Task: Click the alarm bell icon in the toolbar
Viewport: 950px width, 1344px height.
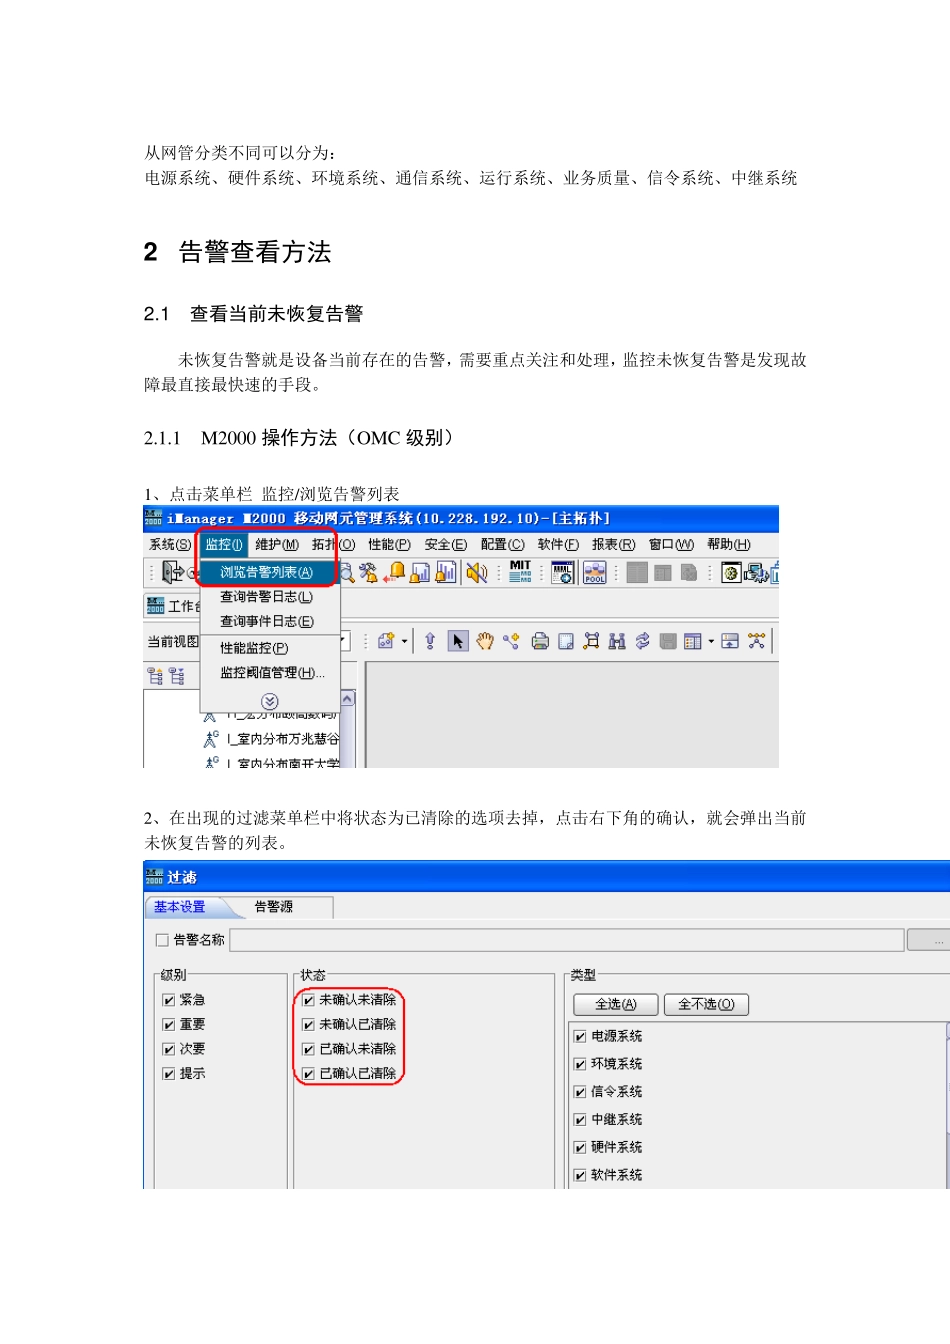Action: pyautogui.click(x=396, y=572)
